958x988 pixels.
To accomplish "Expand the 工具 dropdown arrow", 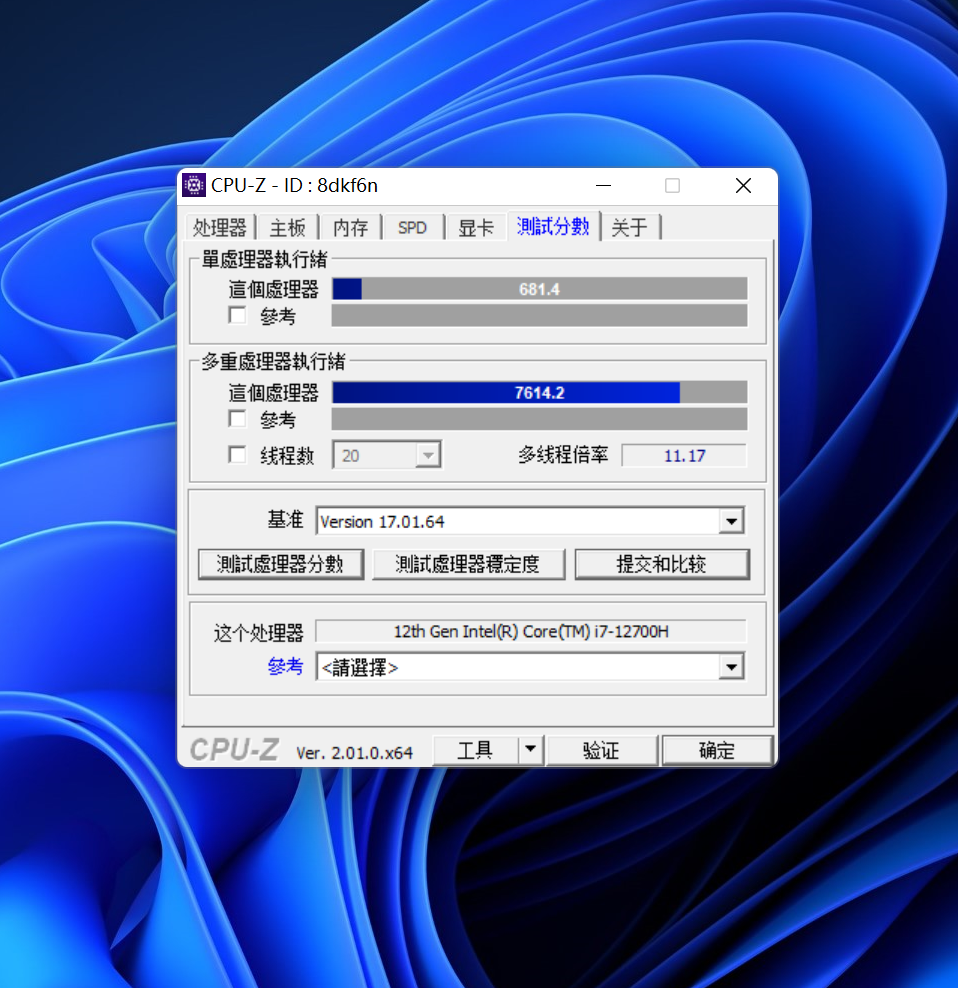I will pyautogui.click(x=531, y=750).
